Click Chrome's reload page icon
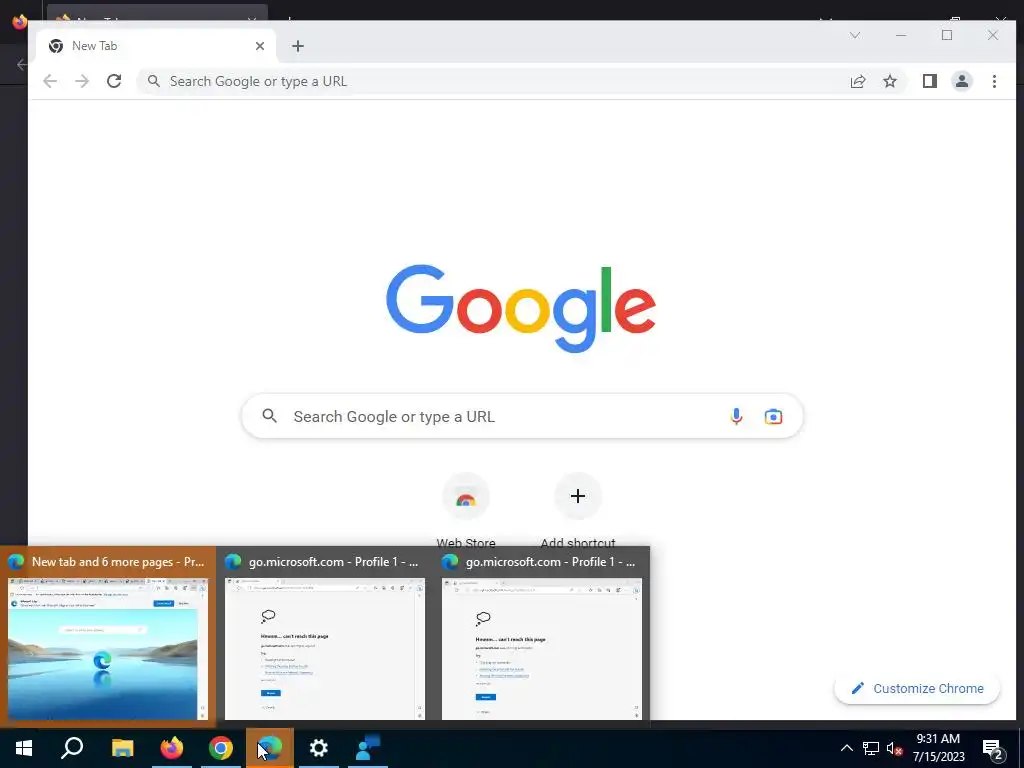The height and width of the screenshot is (768, 1024). tap(114, 81)
